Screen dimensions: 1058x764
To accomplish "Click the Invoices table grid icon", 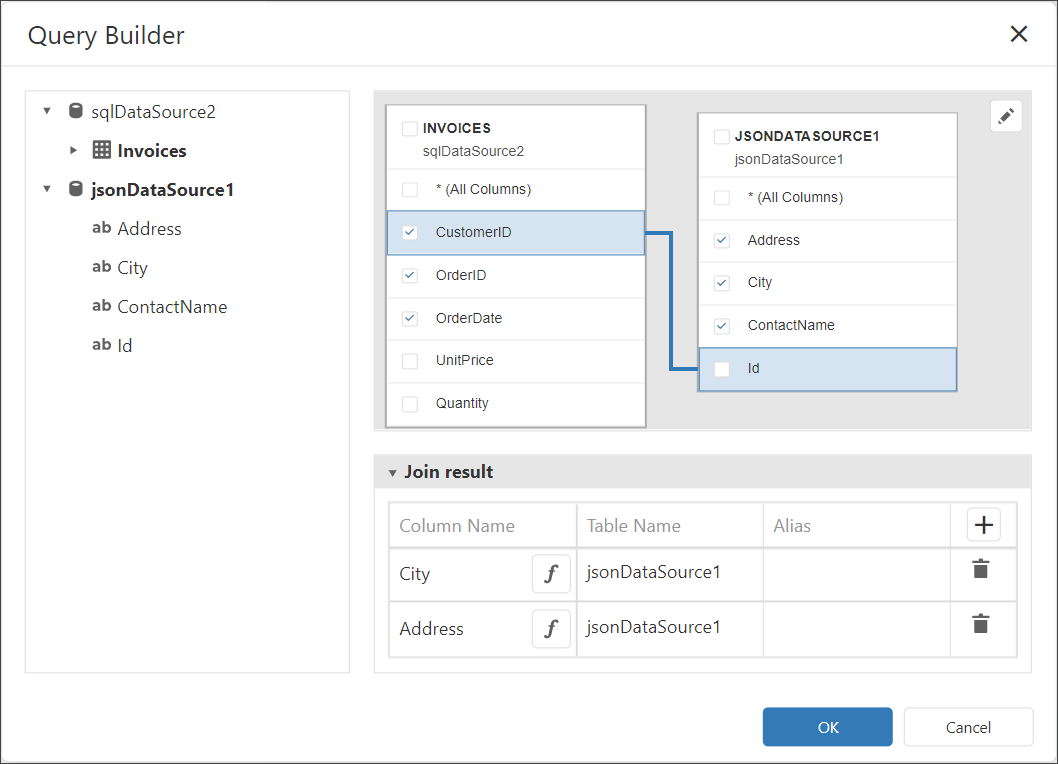I will 101,150.
